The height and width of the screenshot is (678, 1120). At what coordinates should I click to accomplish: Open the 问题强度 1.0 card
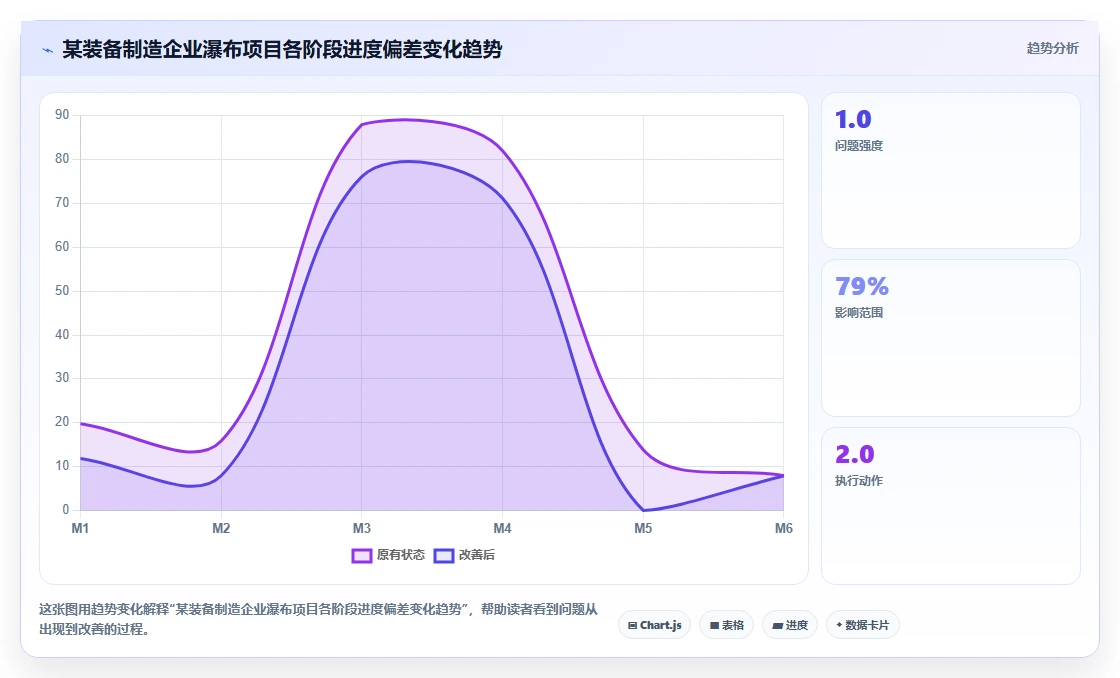pos(951,171)
